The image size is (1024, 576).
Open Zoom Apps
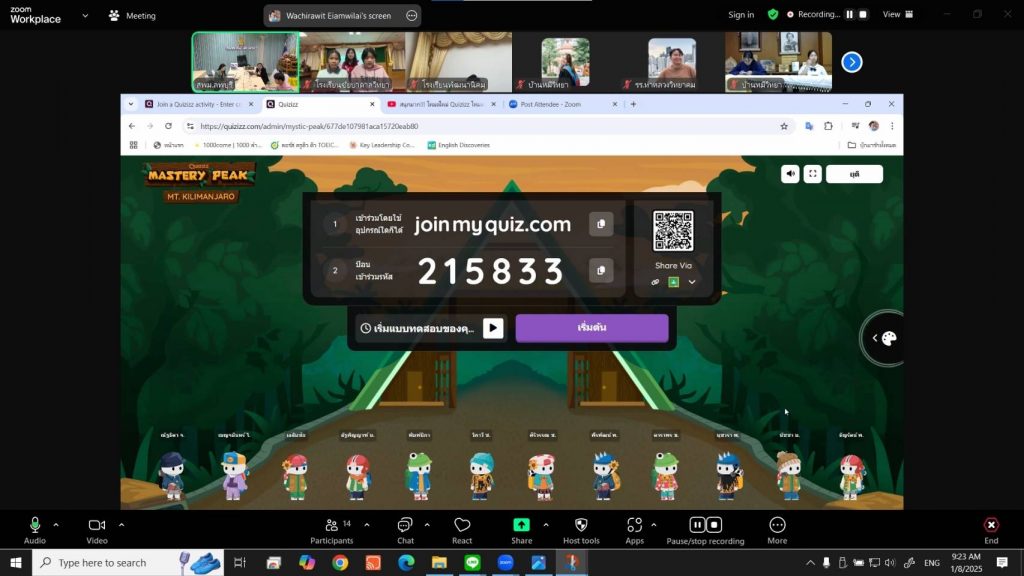[x=634, y=530]
